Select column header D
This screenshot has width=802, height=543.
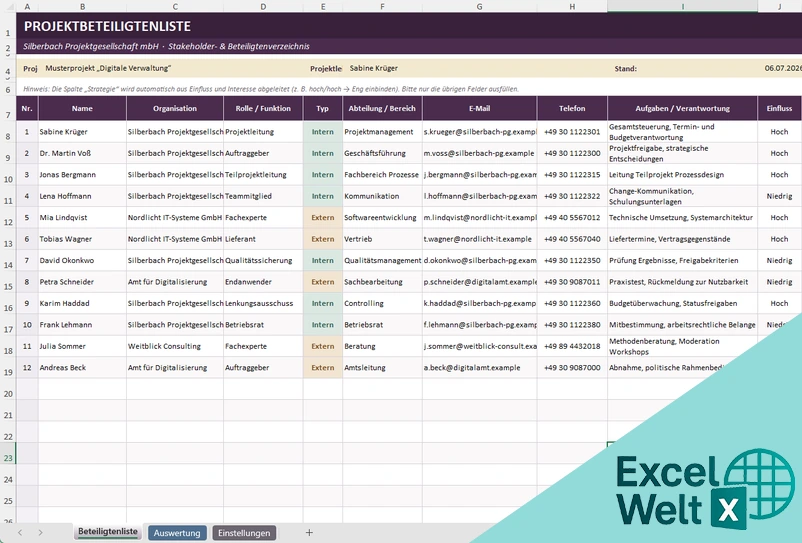[x=263, y=7]
